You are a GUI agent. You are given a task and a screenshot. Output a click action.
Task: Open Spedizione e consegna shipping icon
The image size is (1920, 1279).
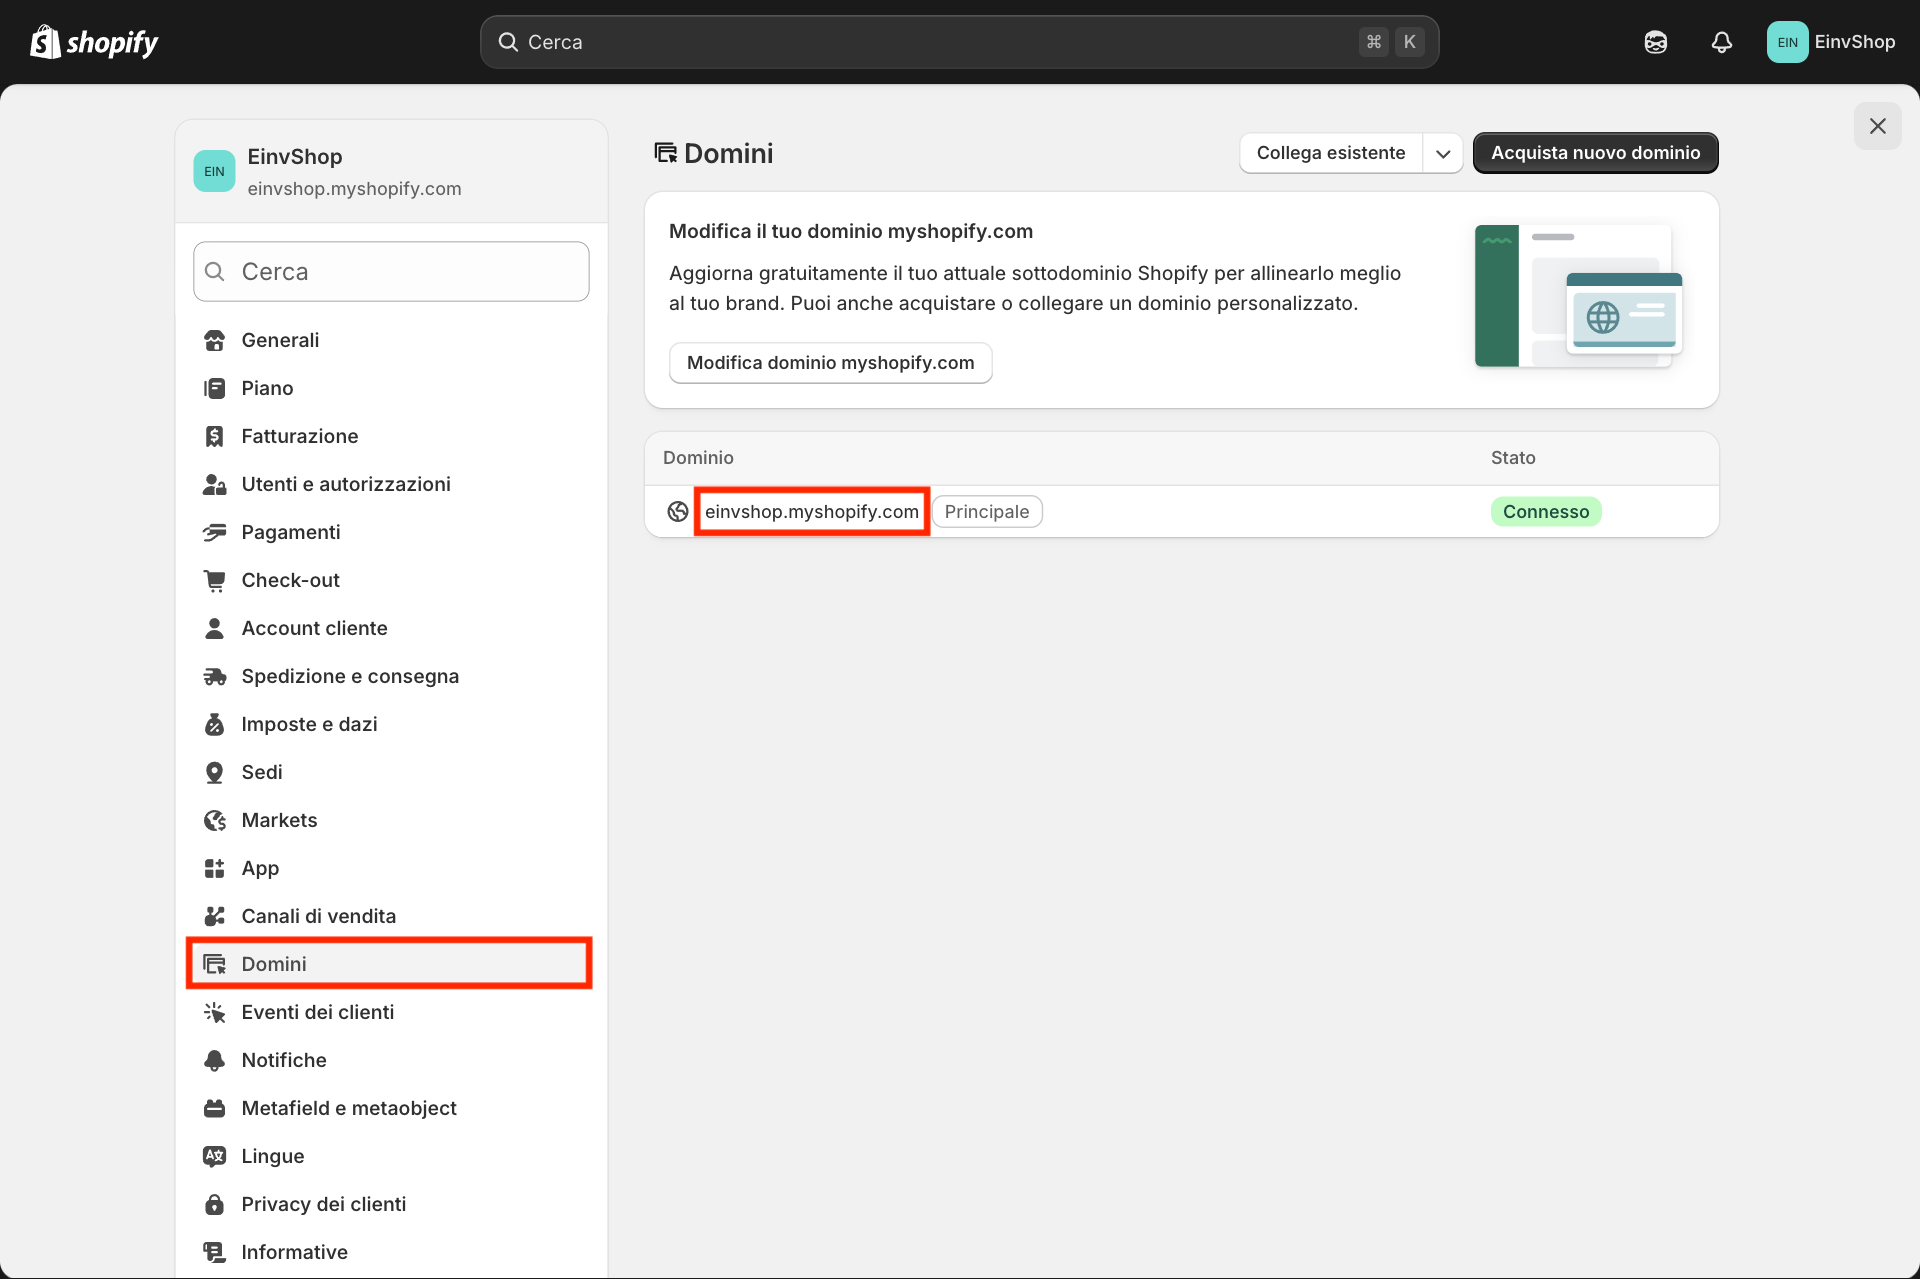coord(215,676)
